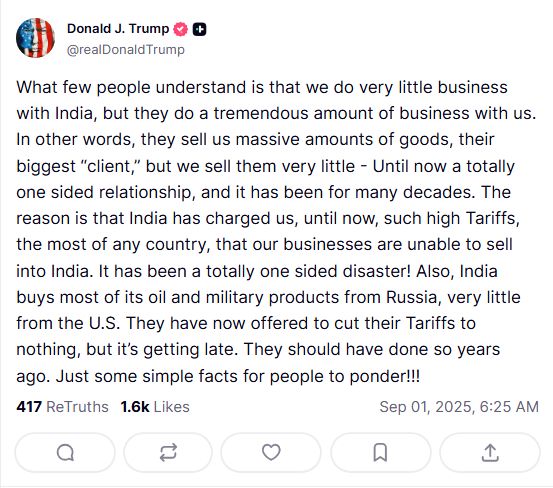
Task: Click the red verified badge beside the name
Action: [181, 29]
